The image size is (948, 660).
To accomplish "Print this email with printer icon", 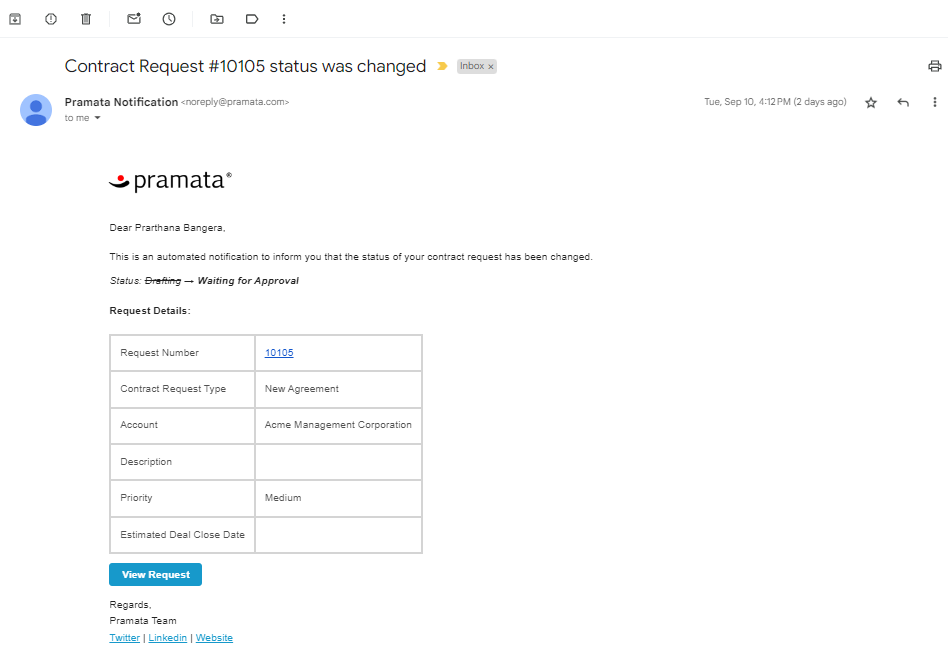I will [x=935, y=66].
